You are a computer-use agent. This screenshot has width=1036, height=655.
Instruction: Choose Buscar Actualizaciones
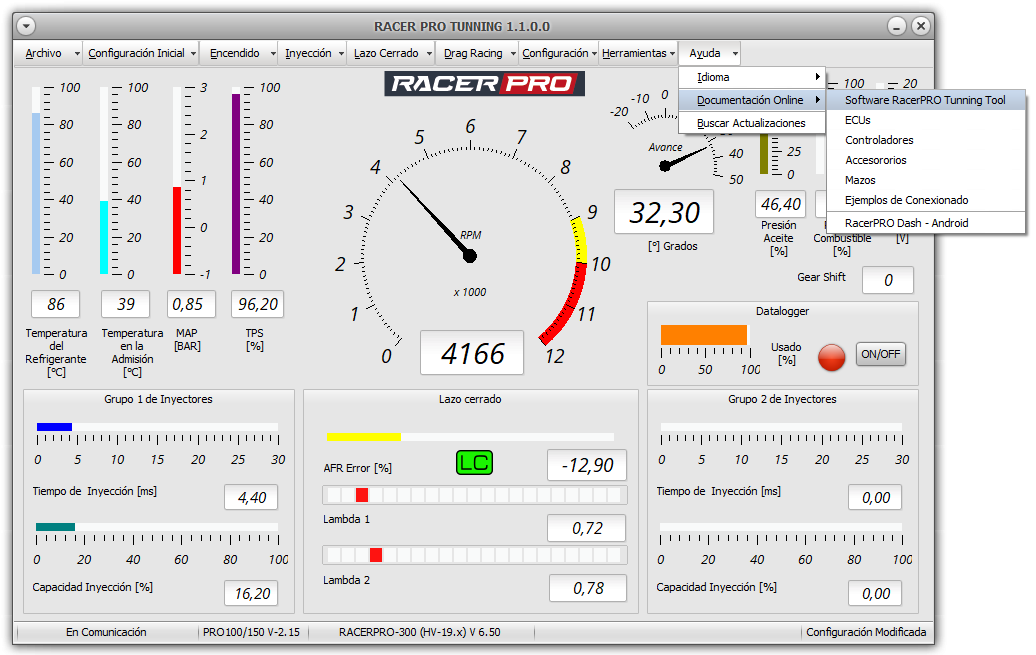(753, 124)
